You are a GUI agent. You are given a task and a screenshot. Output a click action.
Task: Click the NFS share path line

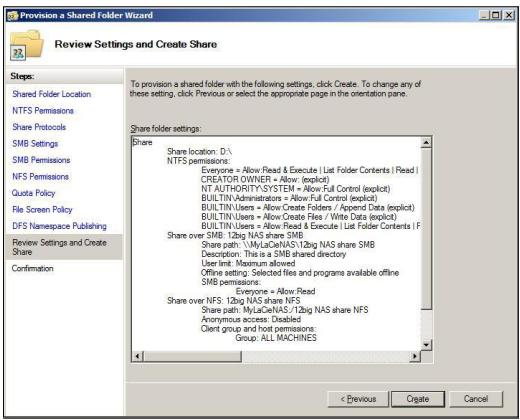(x=285, y=310)
